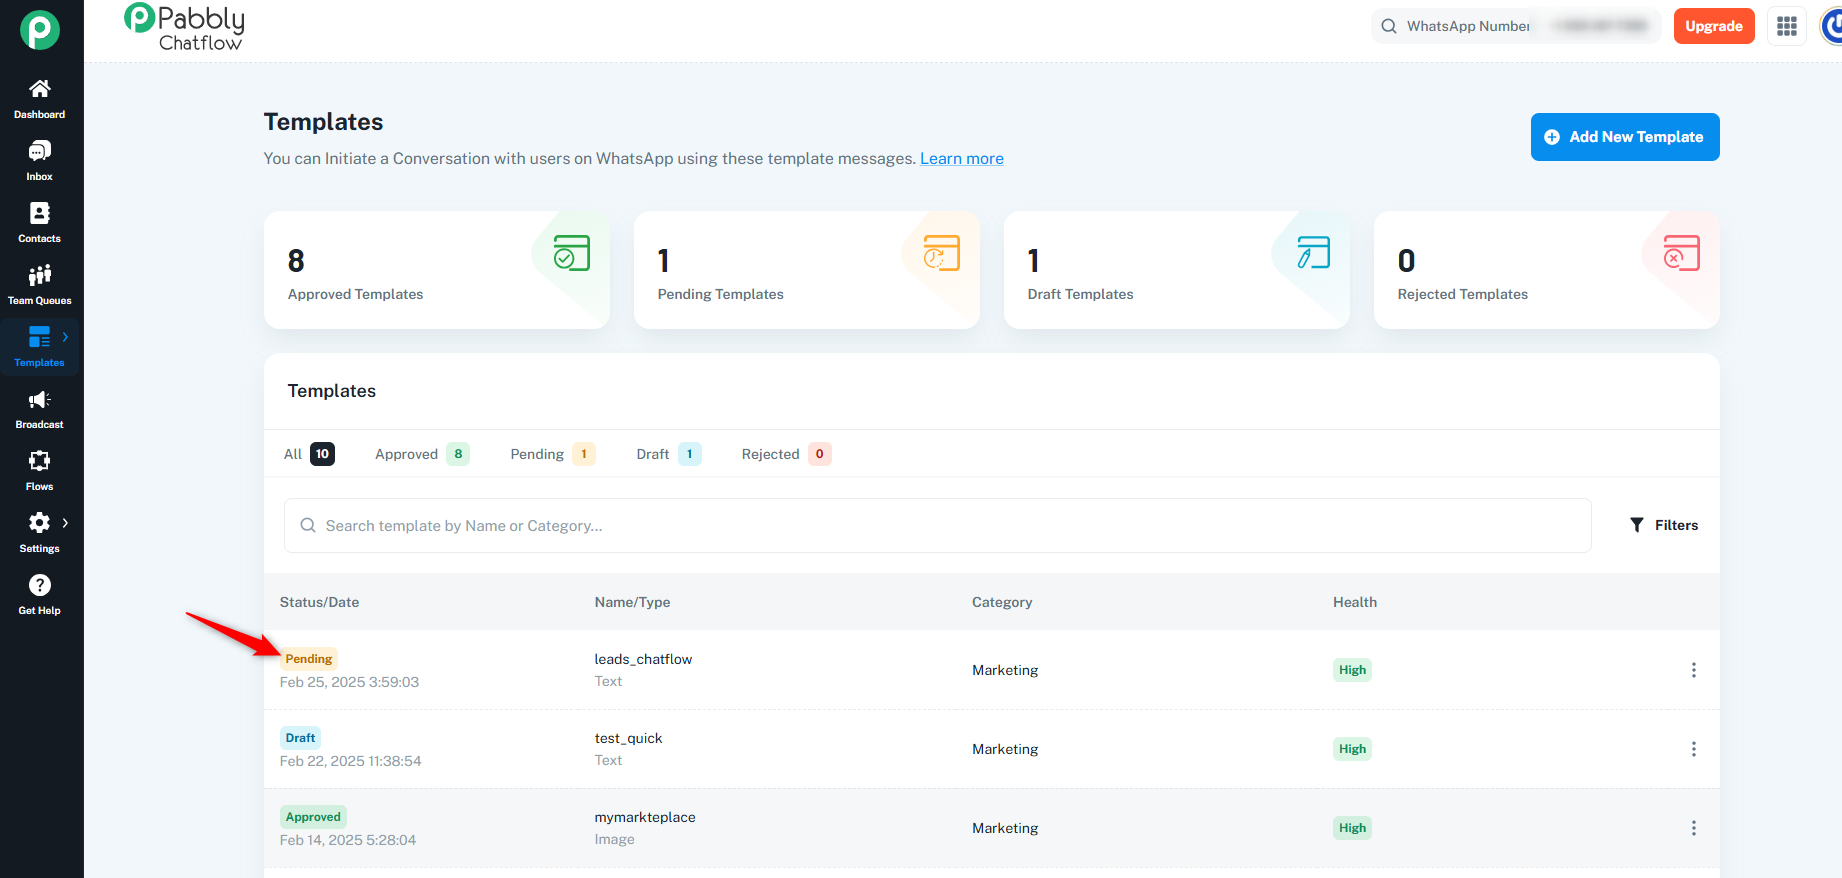Go to Team Queues section
The width and height of the screenshot is (1842, 878).
[40, 284]
